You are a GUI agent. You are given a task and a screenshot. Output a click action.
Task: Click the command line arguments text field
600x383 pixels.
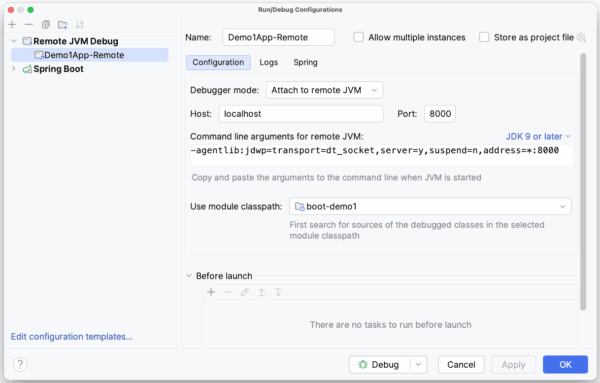(x=382, y=155)
